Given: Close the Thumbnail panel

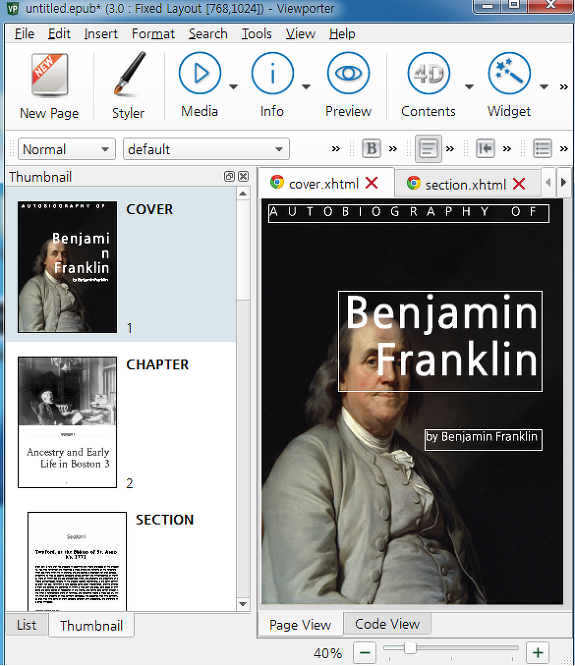Looking at the screenshot, I should tap(243, 176).
